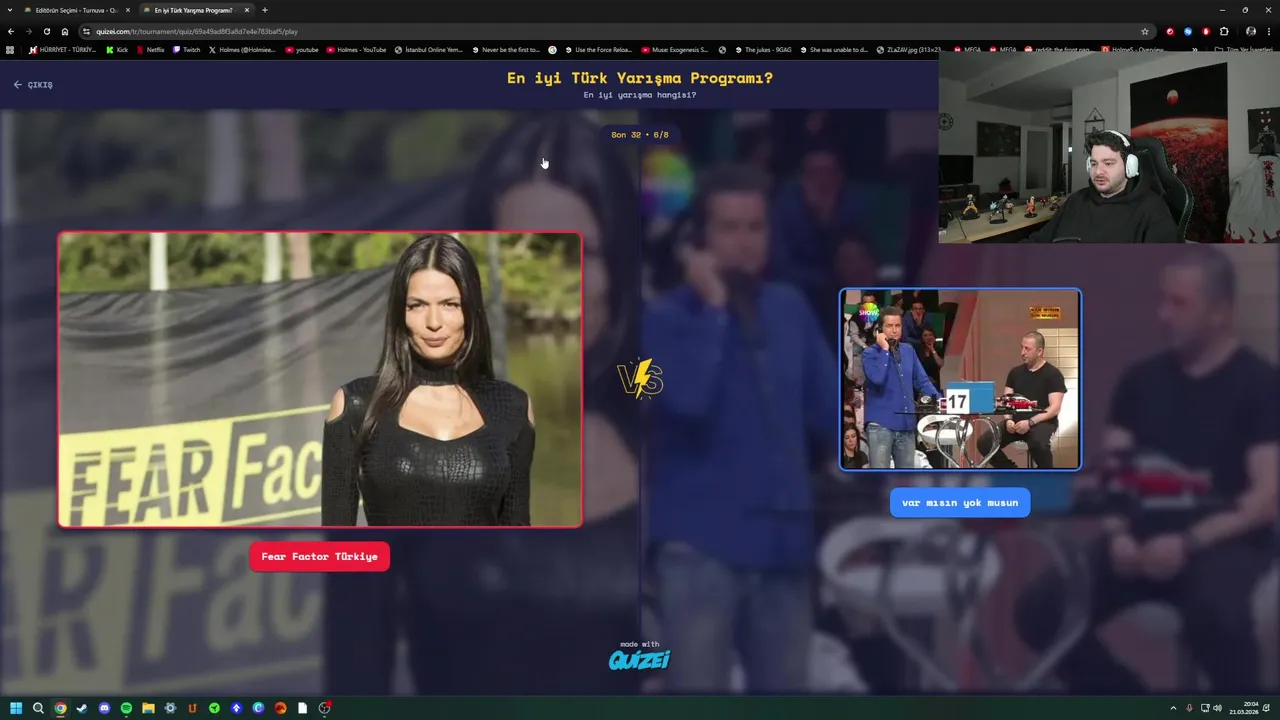Open the Holmes - YouTube bookmark
The image size is (1280, 720).
pos(356,49)
